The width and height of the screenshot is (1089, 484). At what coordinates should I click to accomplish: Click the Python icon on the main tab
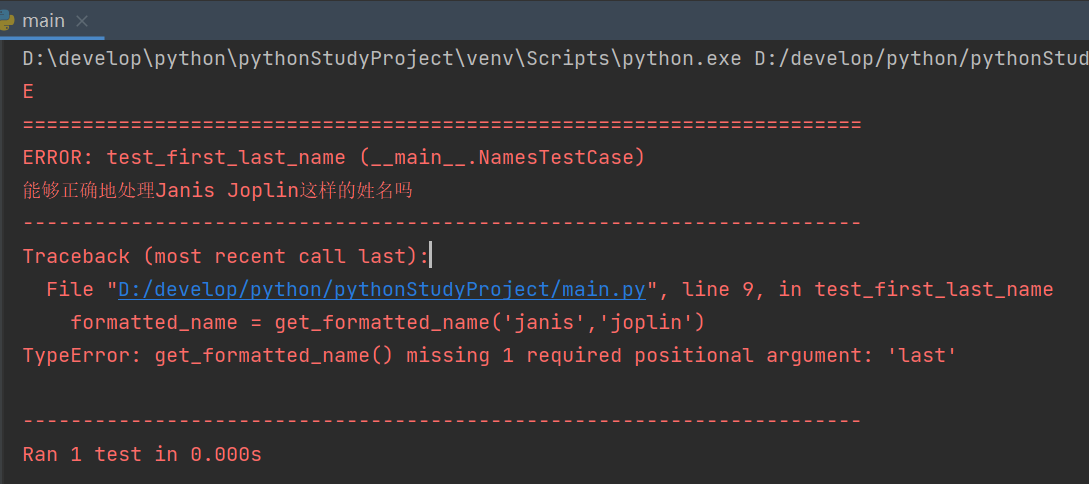pyautogui.click(x=10, y=20)
